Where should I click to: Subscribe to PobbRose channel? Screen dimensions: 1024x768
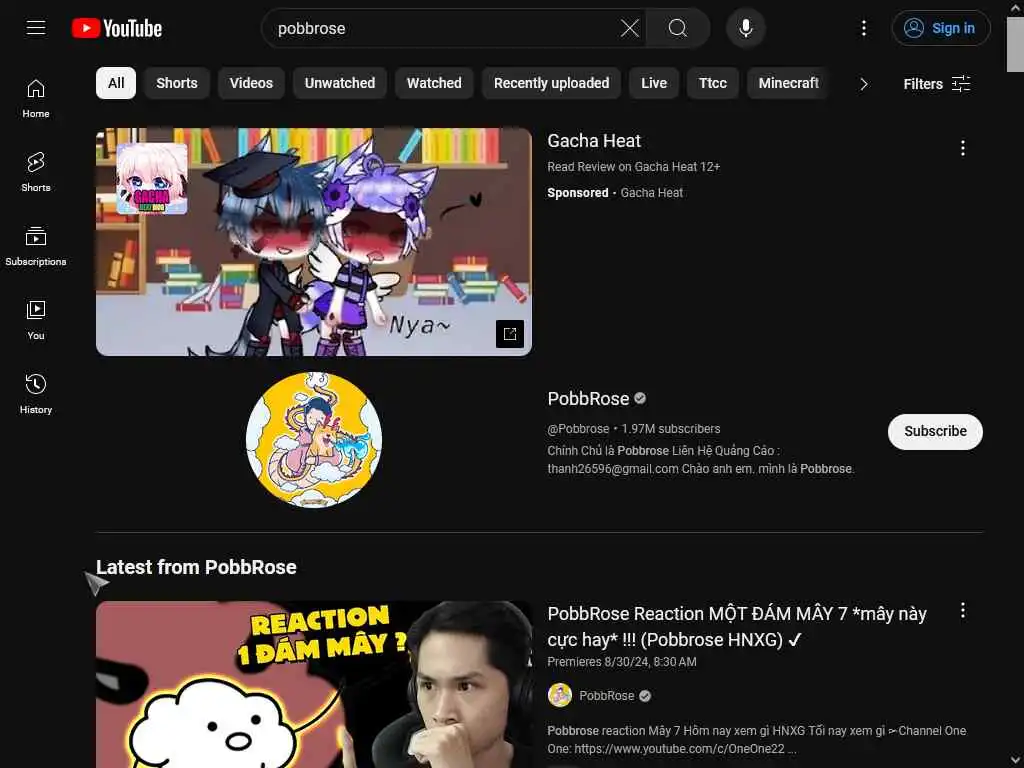coord(935,432)
